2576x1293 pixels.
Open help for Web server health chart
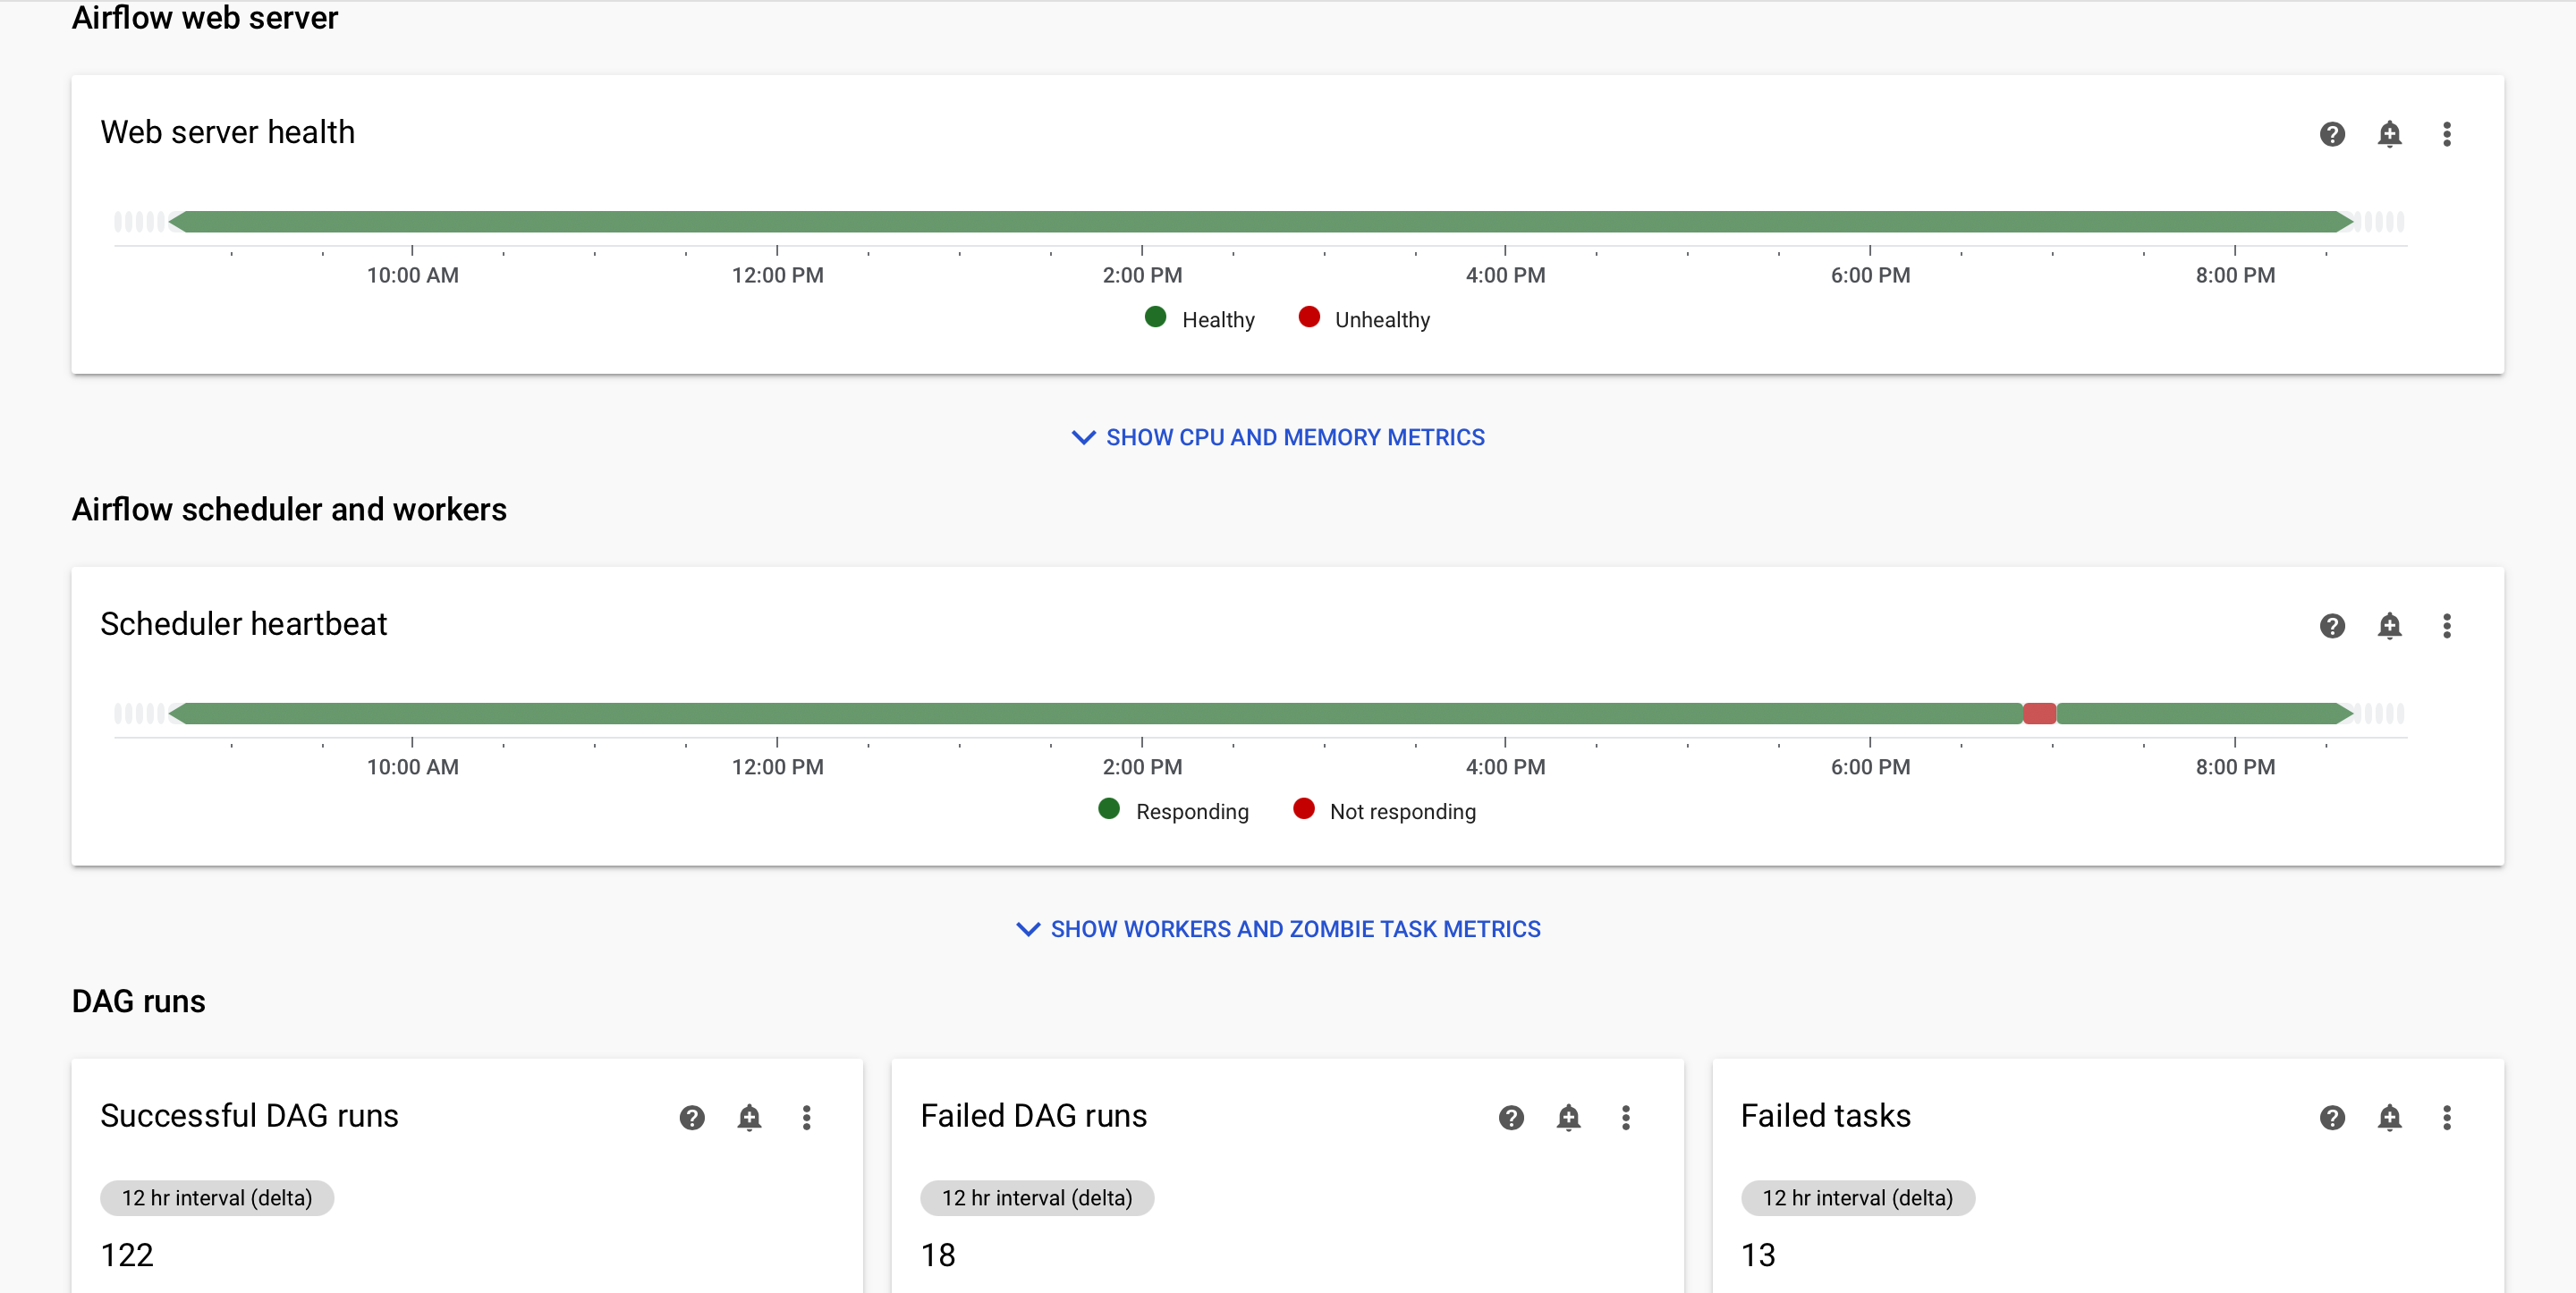click(x=2331, y=133)
